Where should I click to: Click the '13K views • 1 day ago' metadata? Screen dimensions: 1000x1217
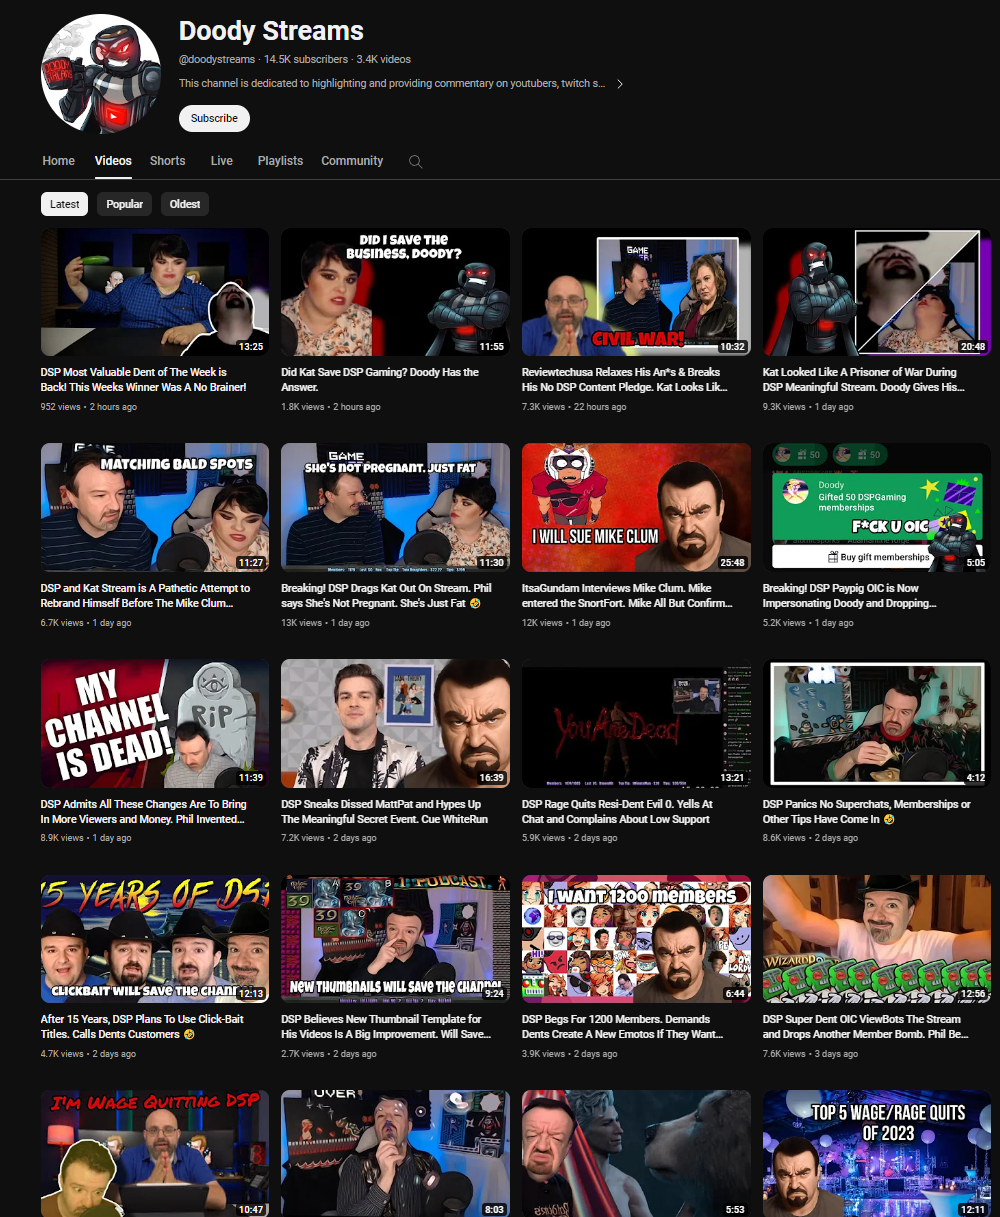325,623
